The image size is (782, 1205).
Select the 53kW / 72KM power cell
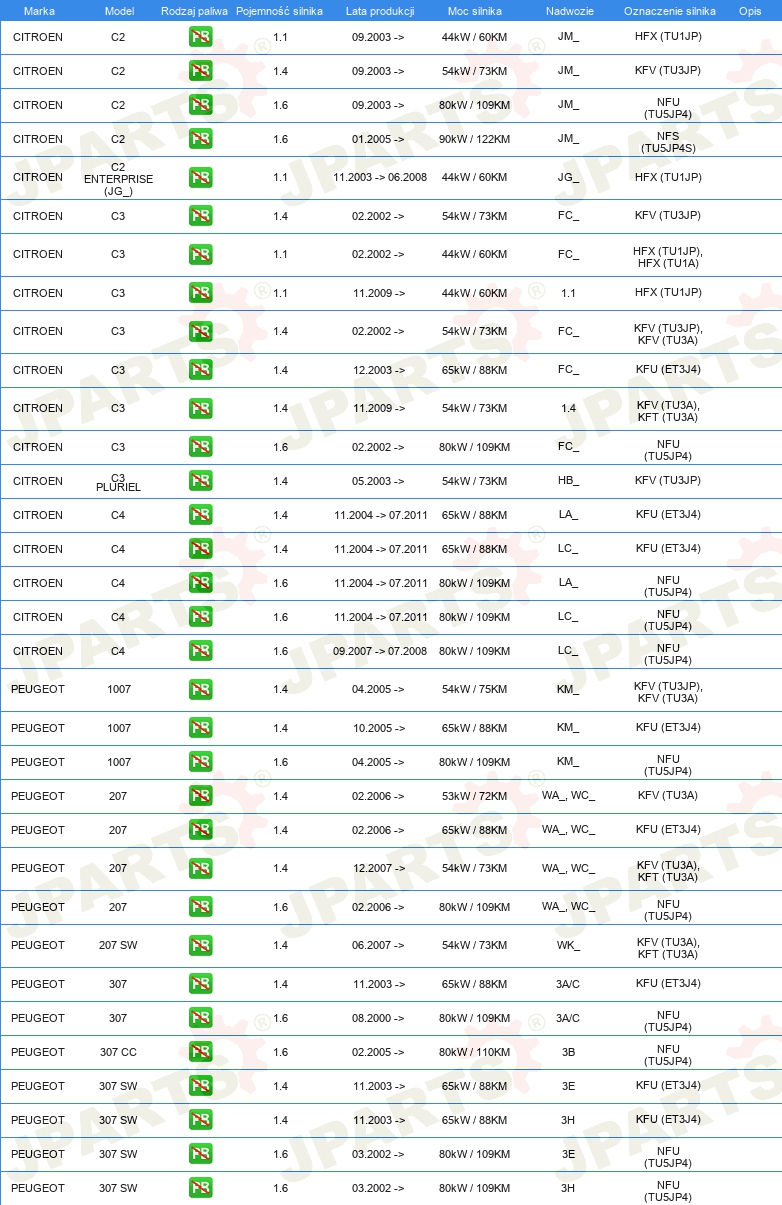pos(475,796)
